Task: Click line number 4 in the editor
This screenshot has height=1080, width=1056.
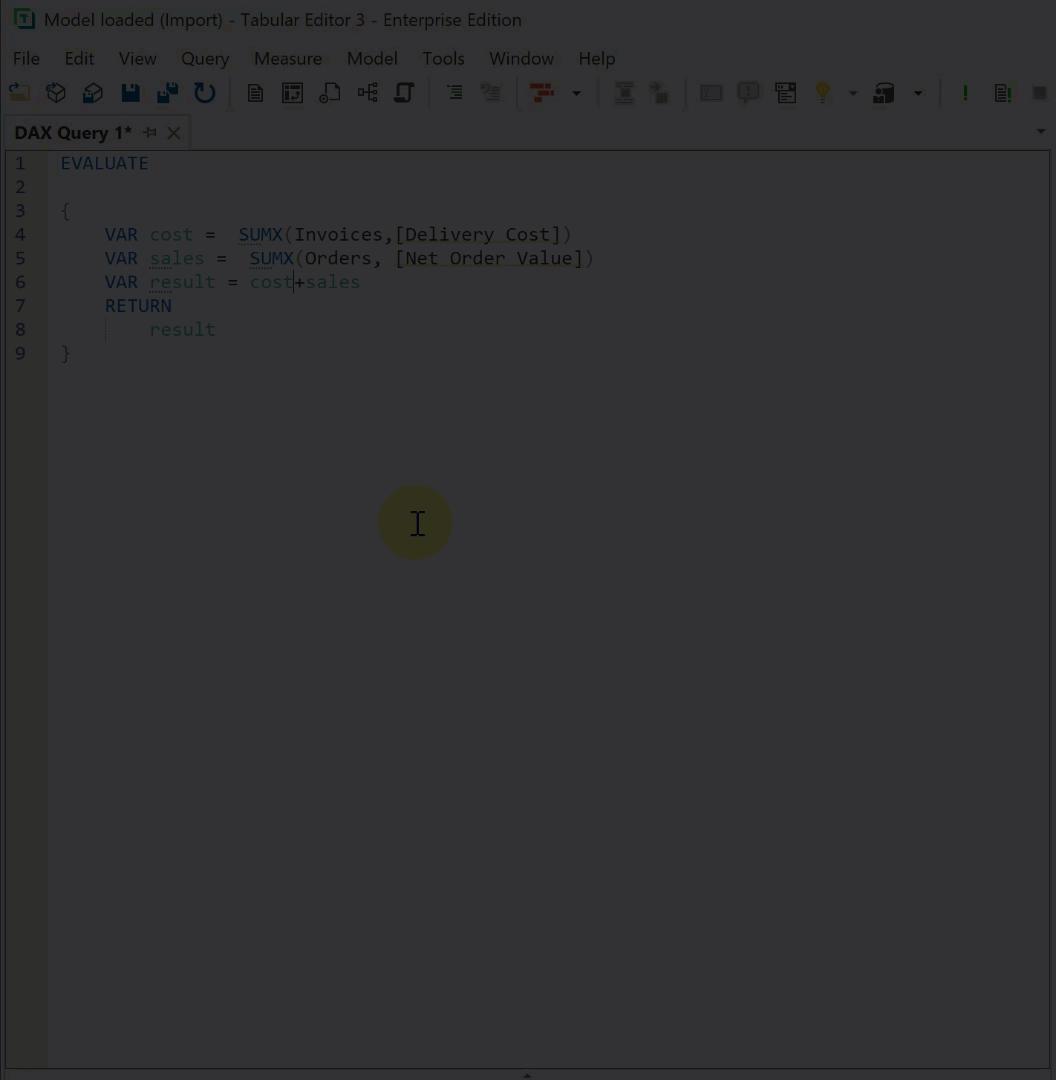Action: [x=20, y=234]
